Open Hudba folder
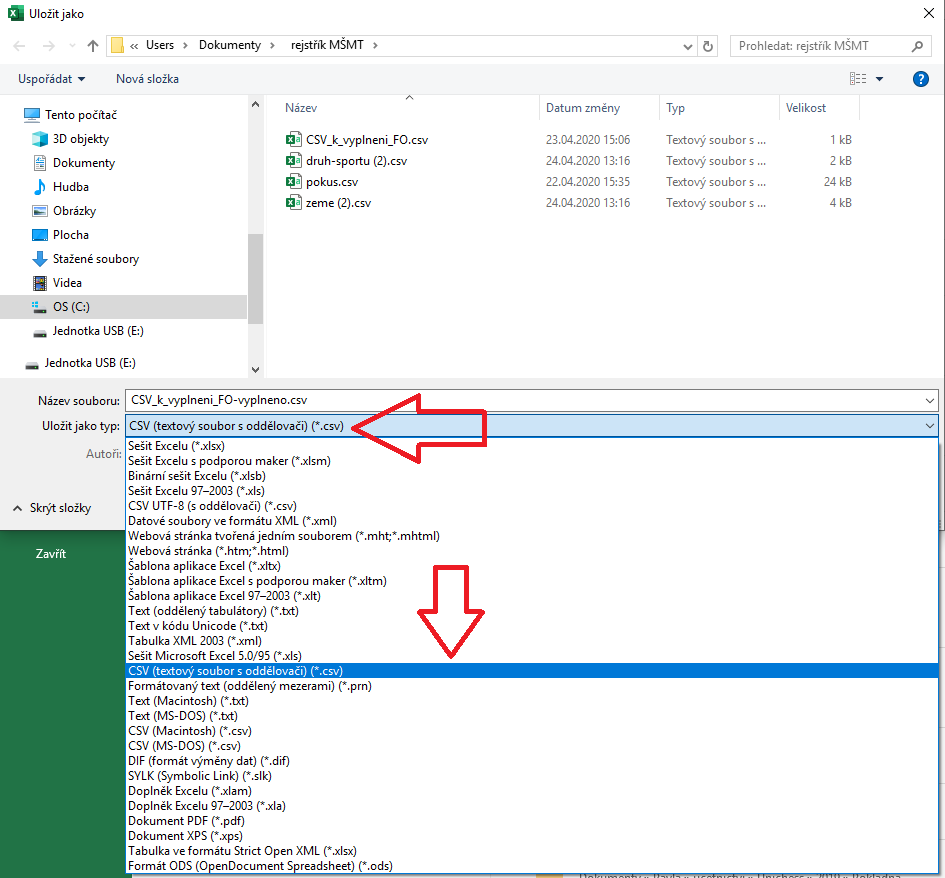The width and height of the screenshot is (945, 878). (x=71, y=187)
